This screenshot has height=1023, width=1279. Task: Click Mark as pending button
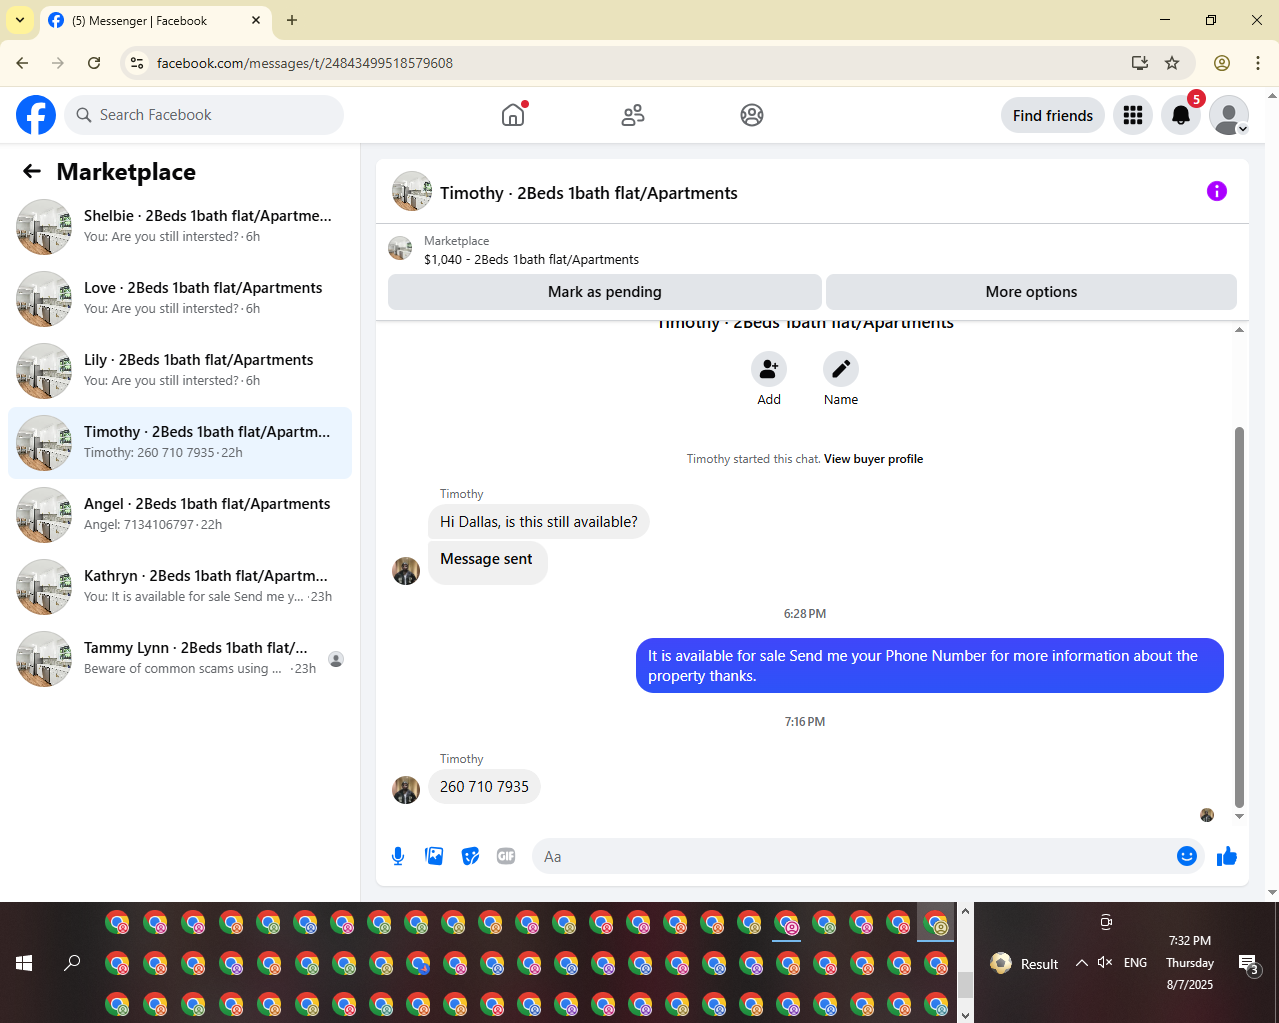[605, 292]
